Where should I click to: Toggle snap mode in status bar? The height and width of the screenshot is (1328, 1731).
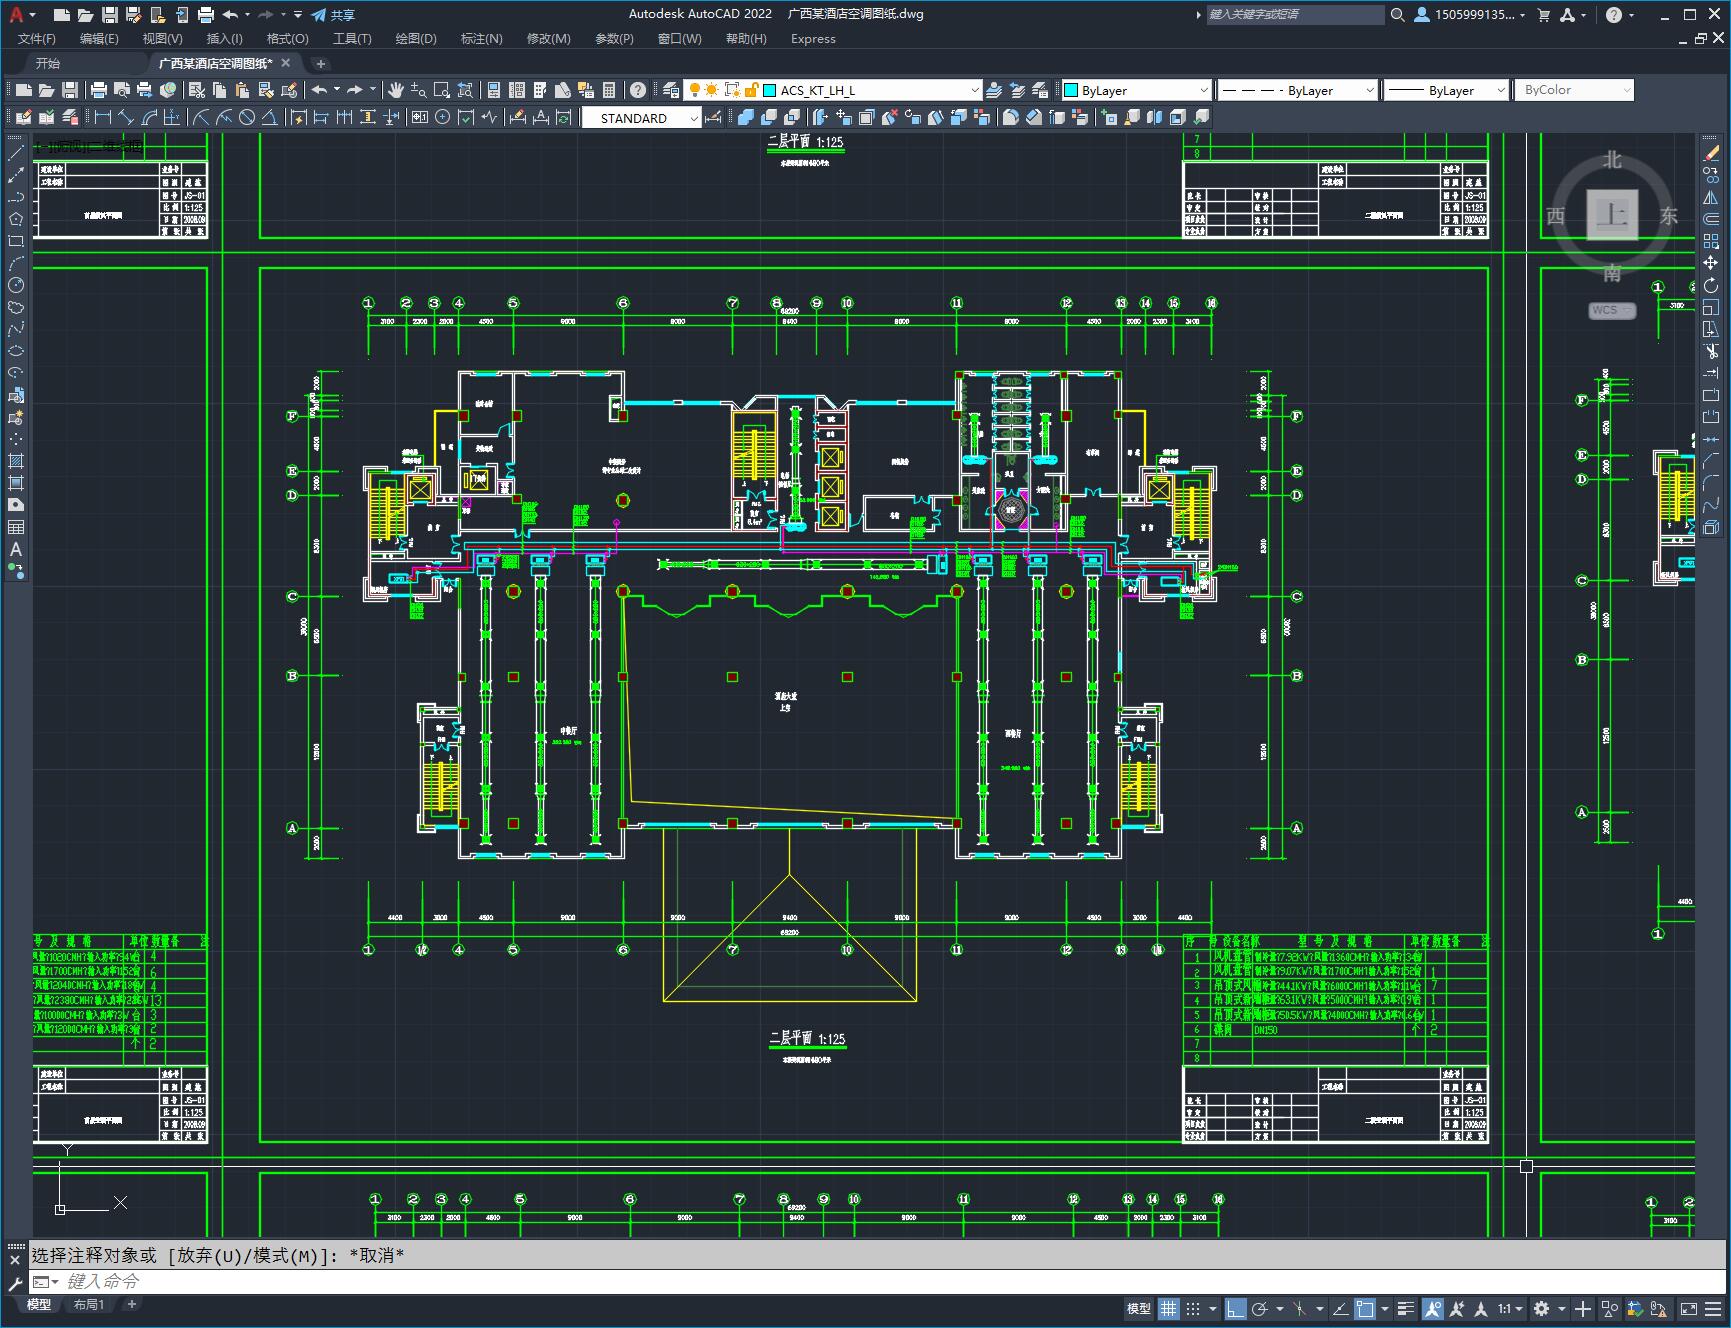tap(1193, 1308)
